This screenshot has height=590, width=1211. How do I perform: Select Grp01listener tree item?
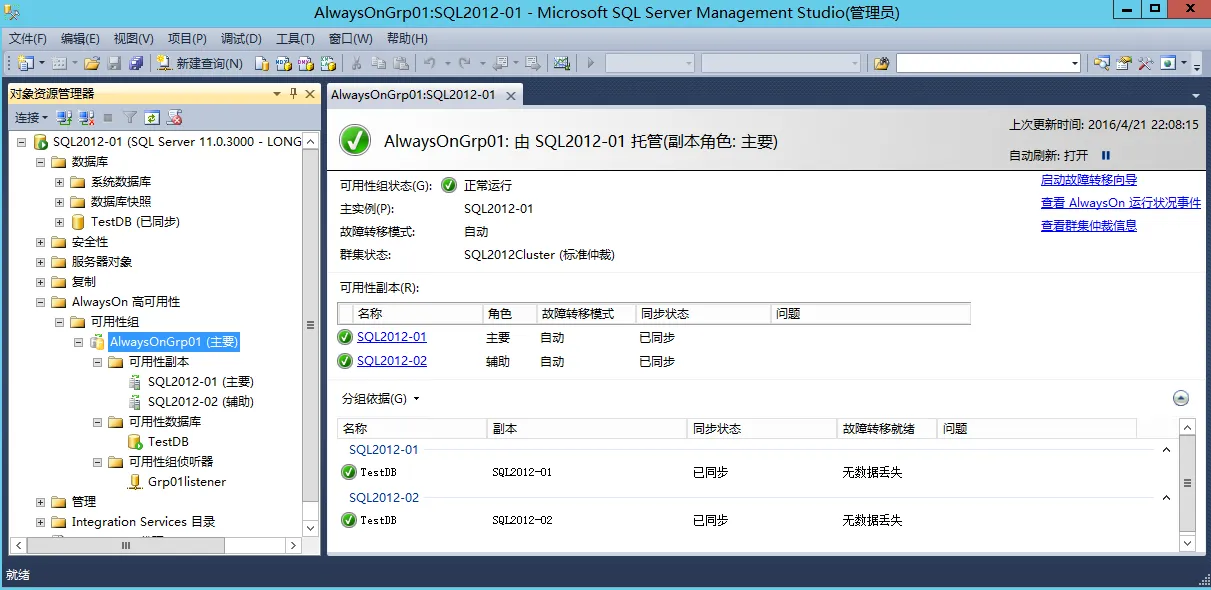(x=187, y=482)
